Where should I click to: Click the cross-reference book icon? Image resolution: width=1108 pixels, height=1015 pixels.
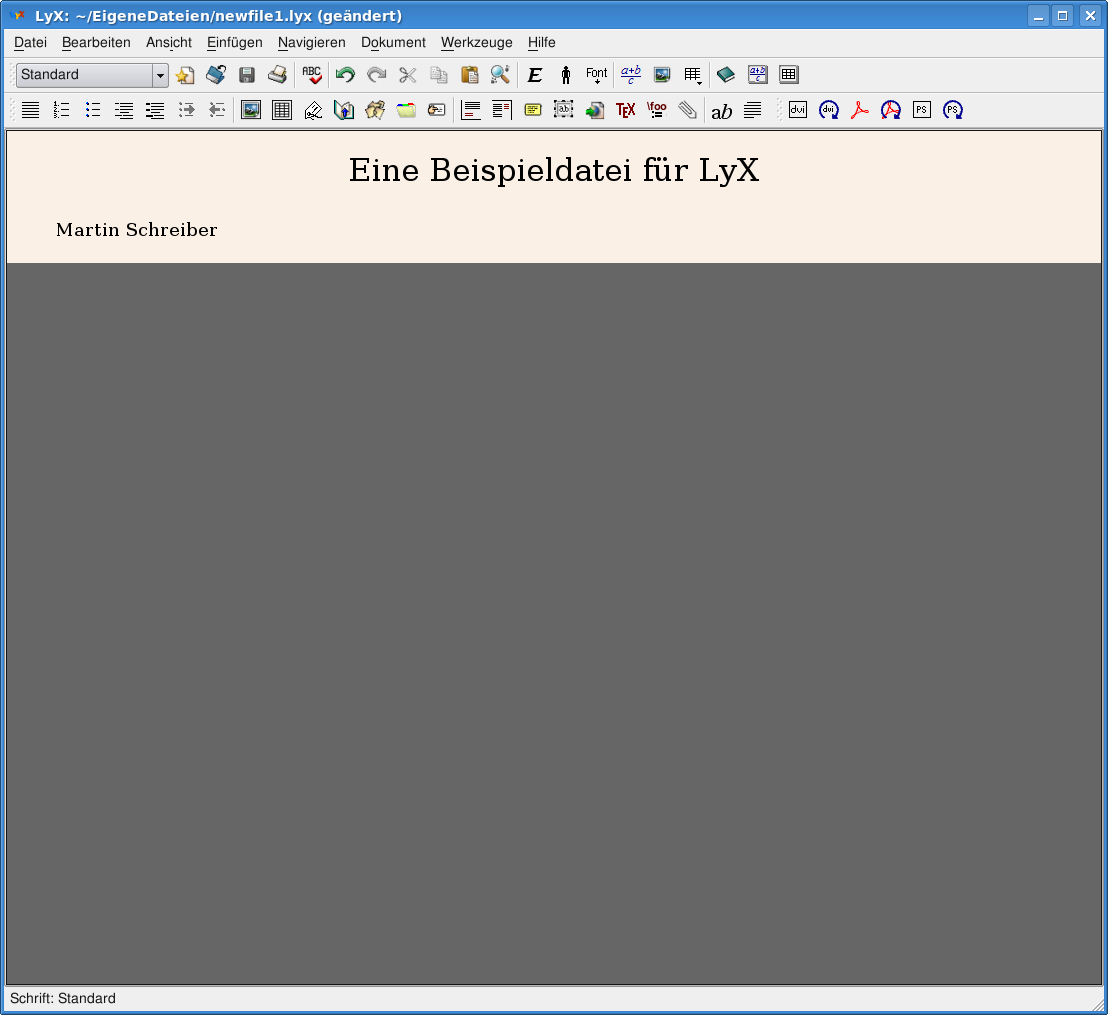click(344, 110)
